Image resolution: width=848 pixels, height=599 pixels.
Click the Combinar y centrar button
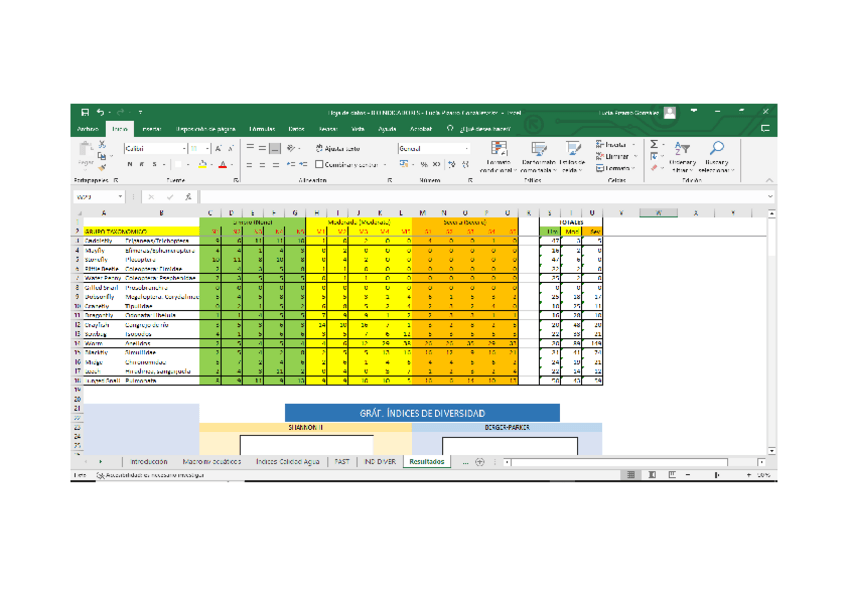click(347, 164)
